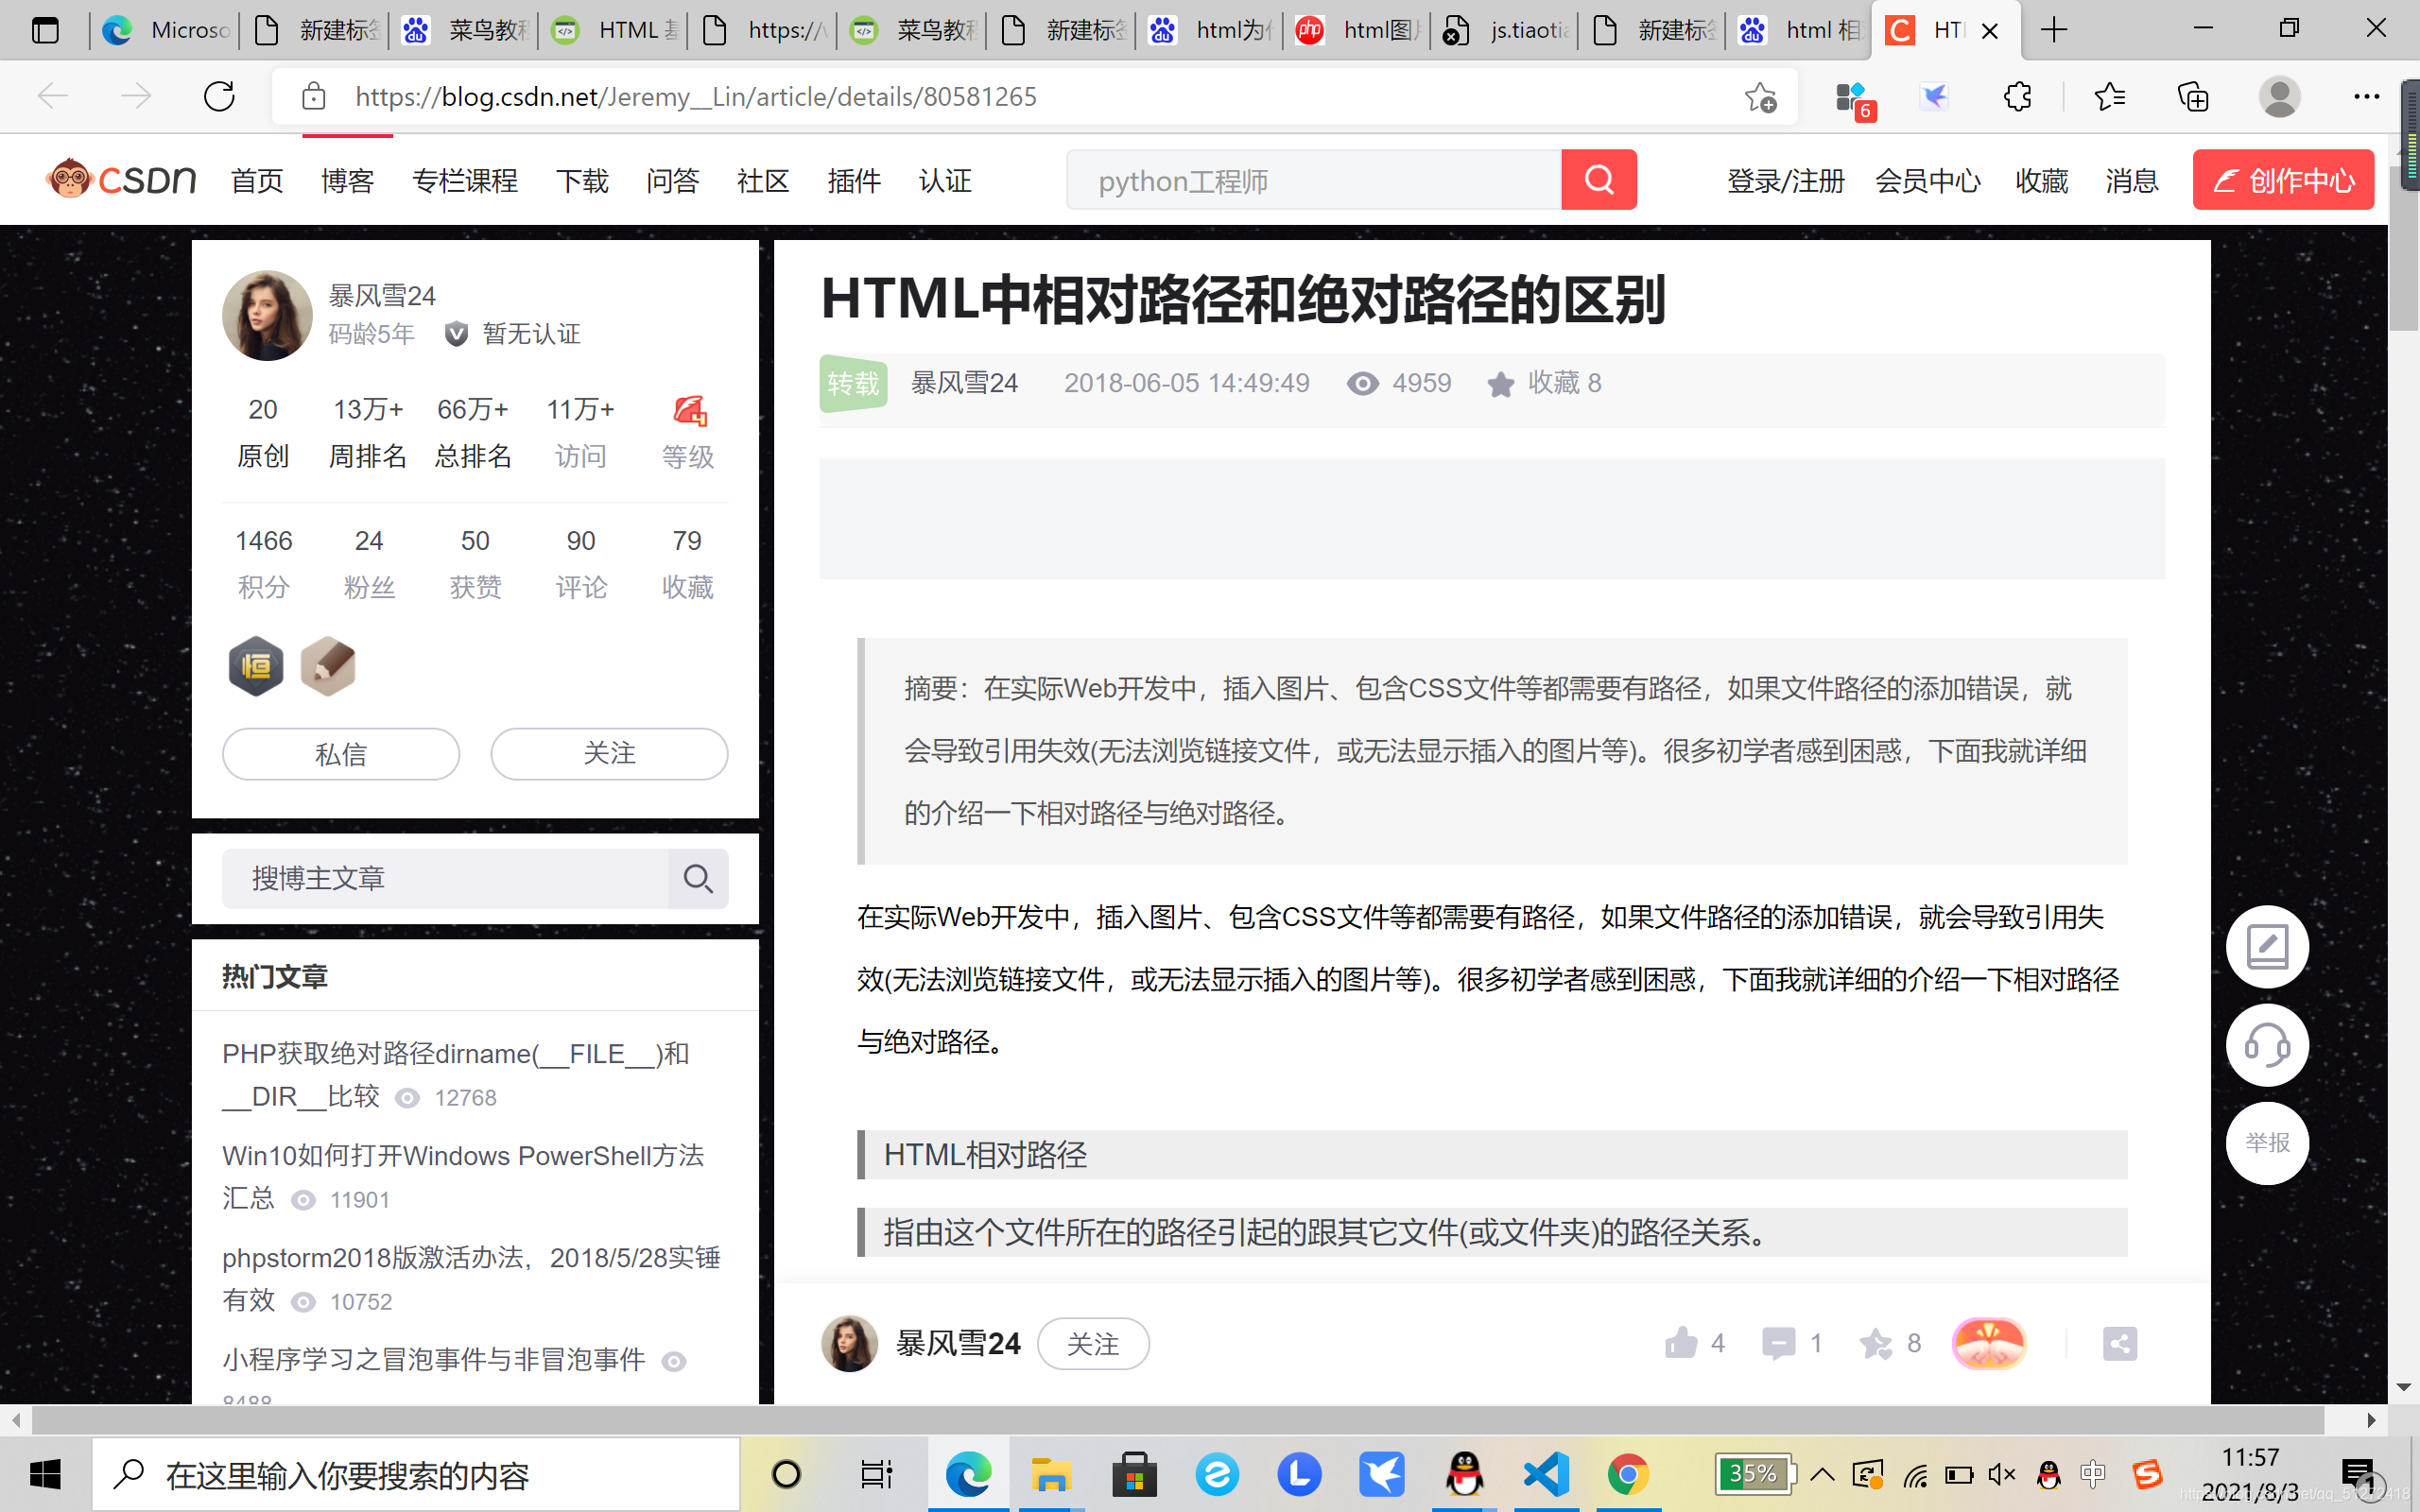Screen dimensions: 2420x1512
Task: Click the browser address bar URL
Action: coord(696,97)
